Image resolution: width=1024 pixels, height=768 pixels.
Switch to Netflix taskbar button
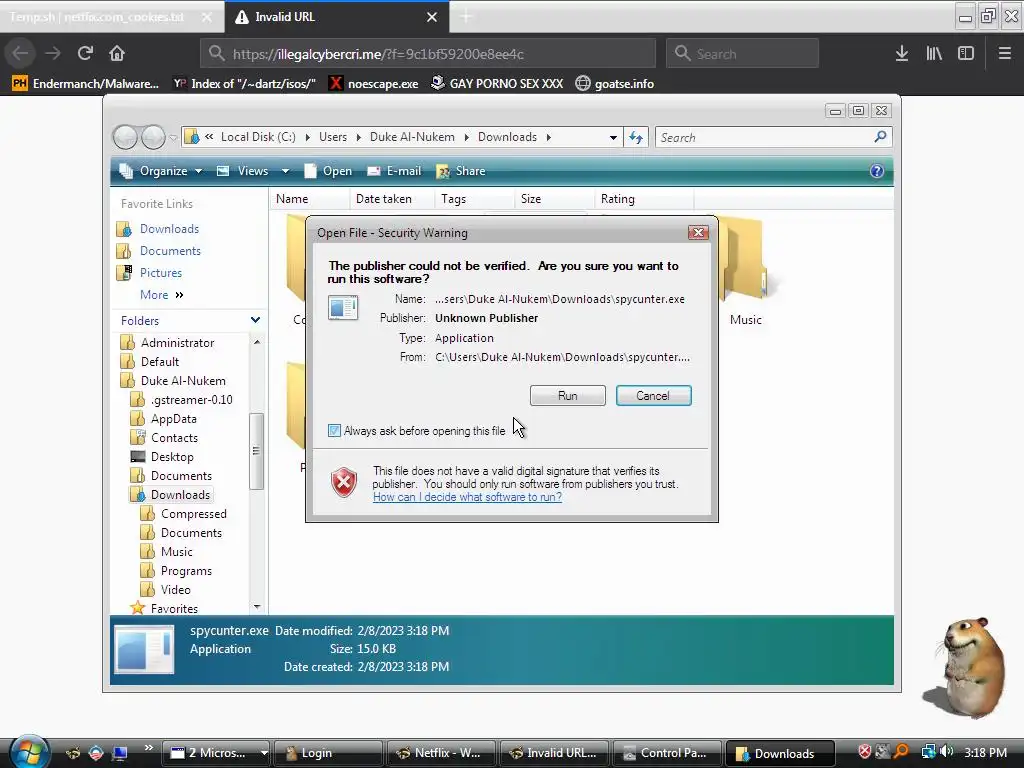click(x=441, y=753)
